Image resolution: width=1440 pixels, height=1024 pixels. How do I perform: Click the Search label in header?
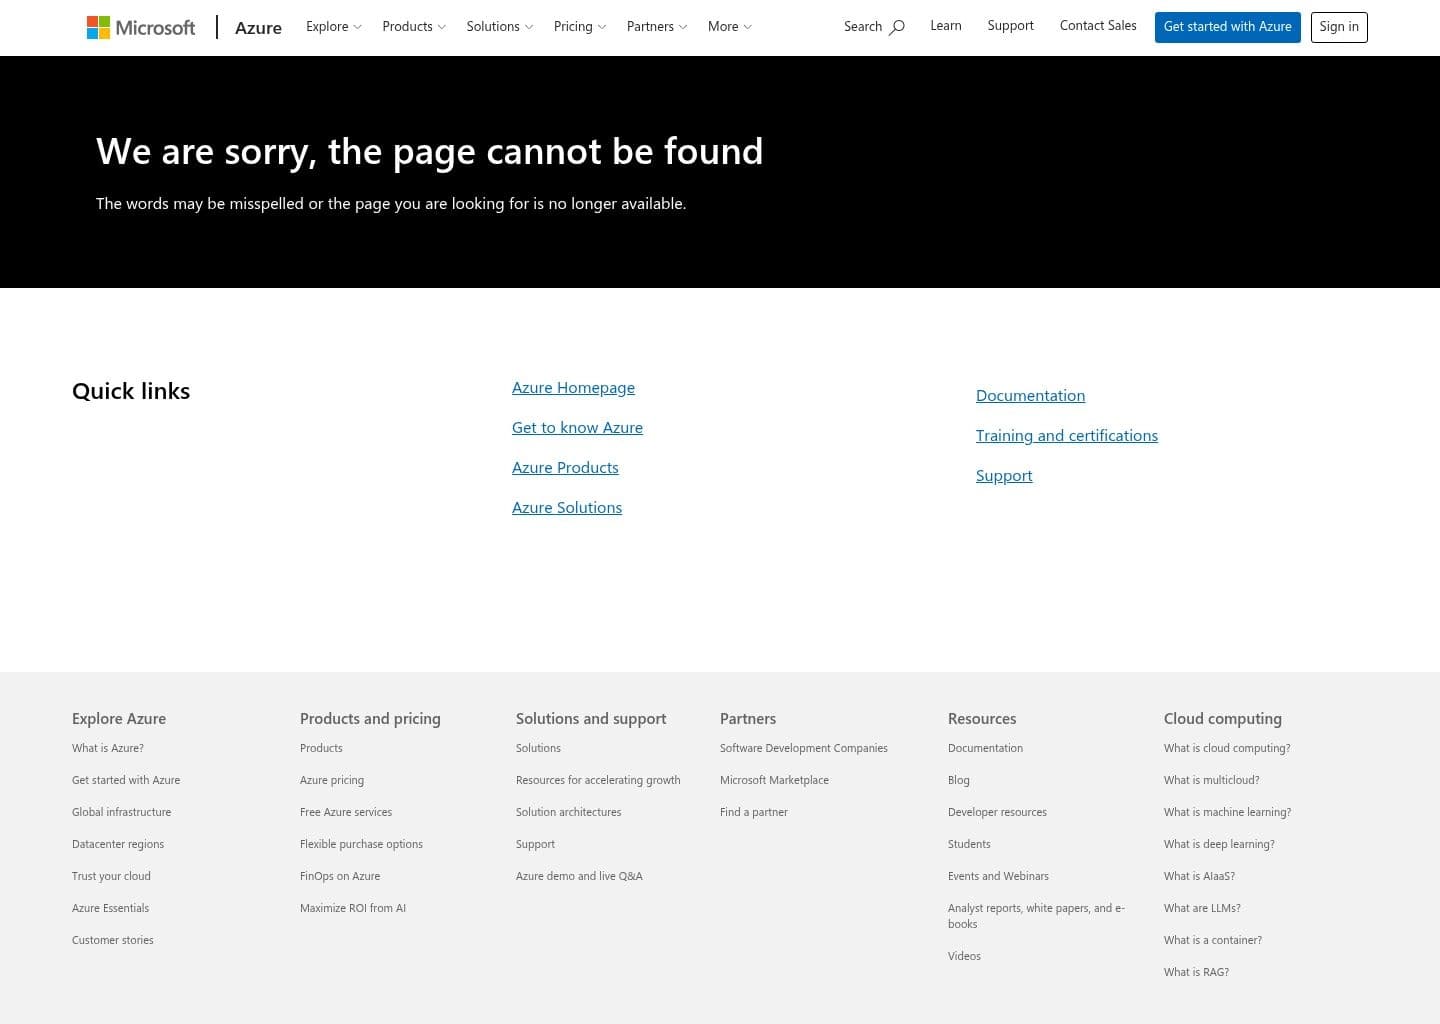point(863,27)
